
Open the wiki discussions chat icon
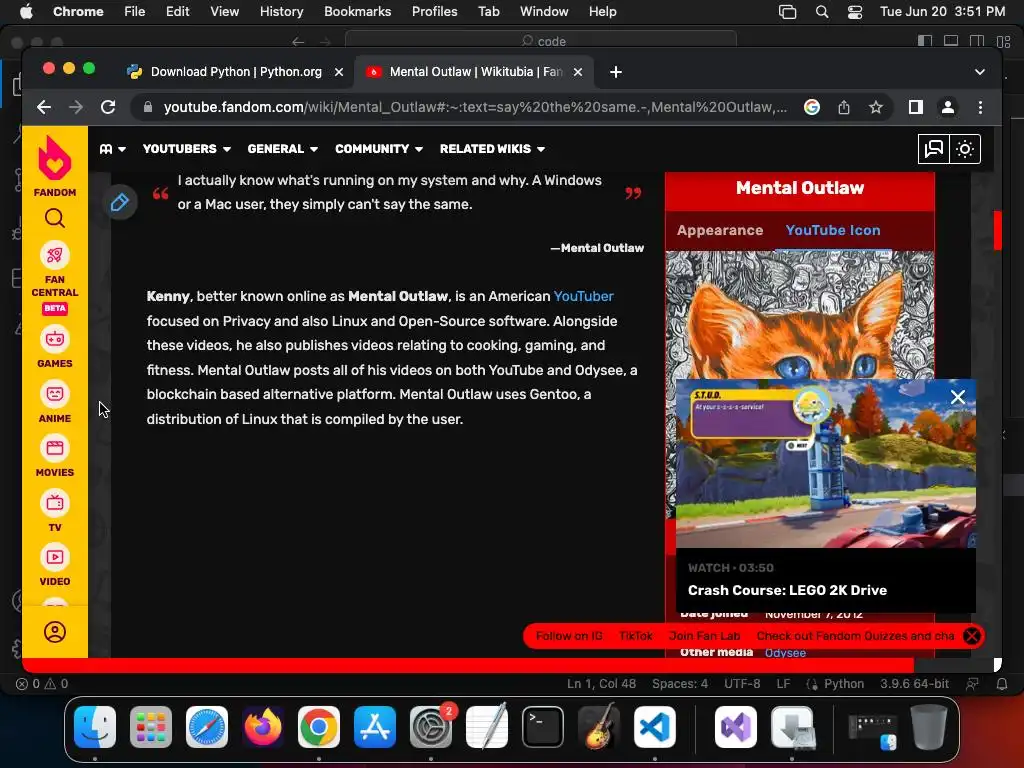click(934, 149)
